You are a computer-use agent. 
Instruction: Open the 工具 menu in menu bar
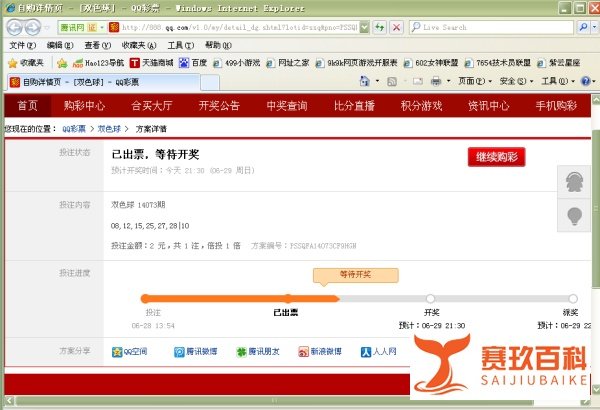pos(181,46)
